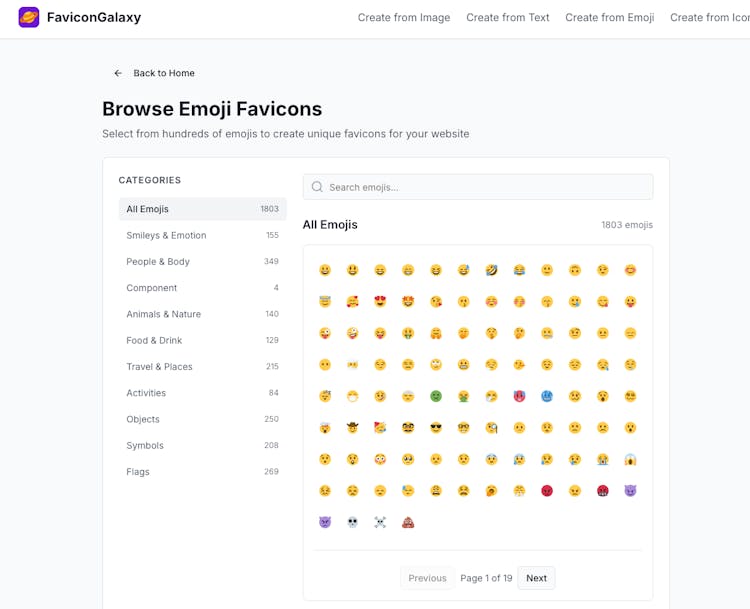Screen dimensions: 750x609
Task: Click the back arrow to Home
Action: (x=118, y=73)
